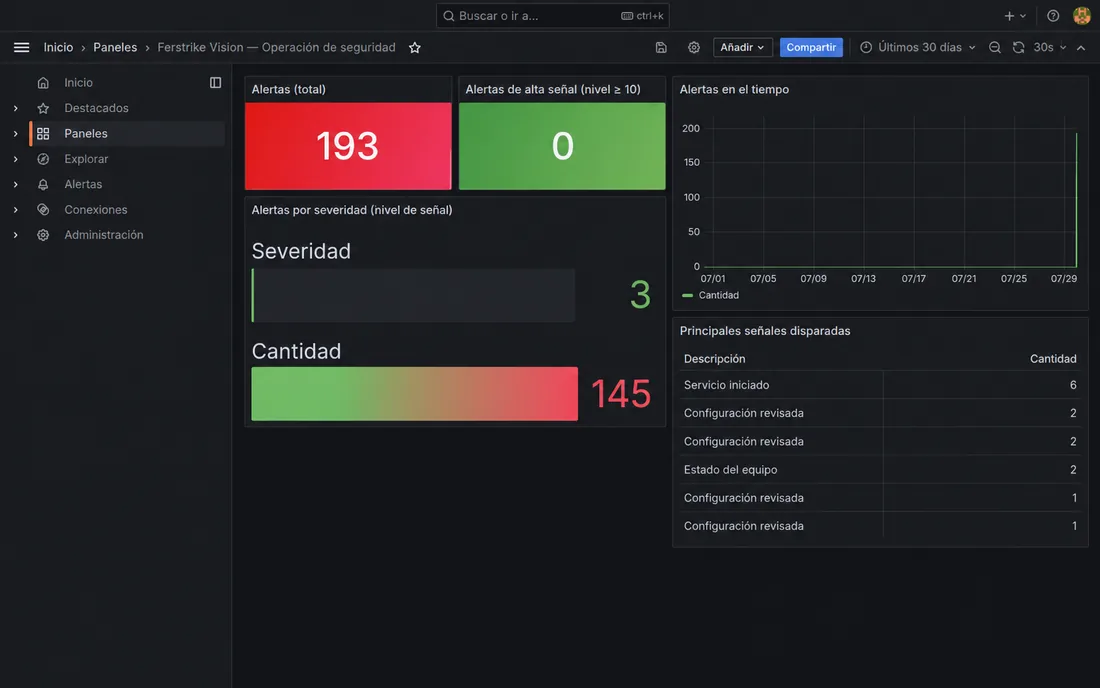Open the Alertas en el tiempo panel title
This screenshot has height=688, width=1100.
pos(734,89)
